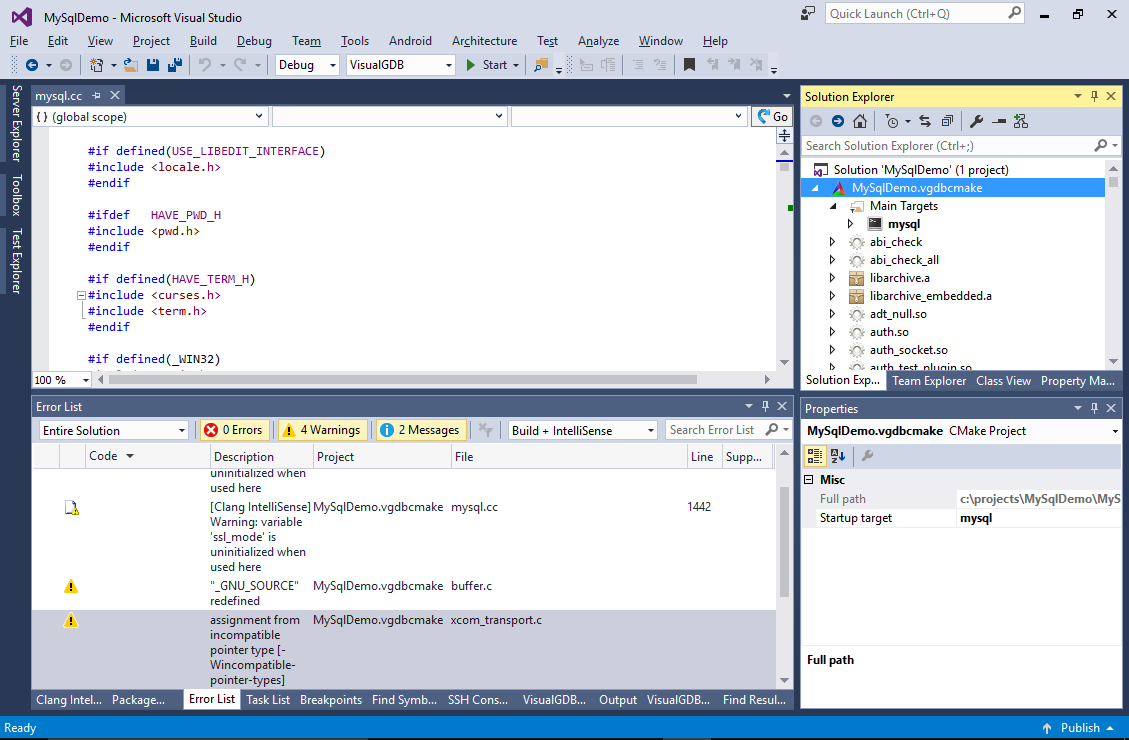Open the Toolbox side tab
This screenshot has height=740, width=1129.
click(x=16, y=195)
